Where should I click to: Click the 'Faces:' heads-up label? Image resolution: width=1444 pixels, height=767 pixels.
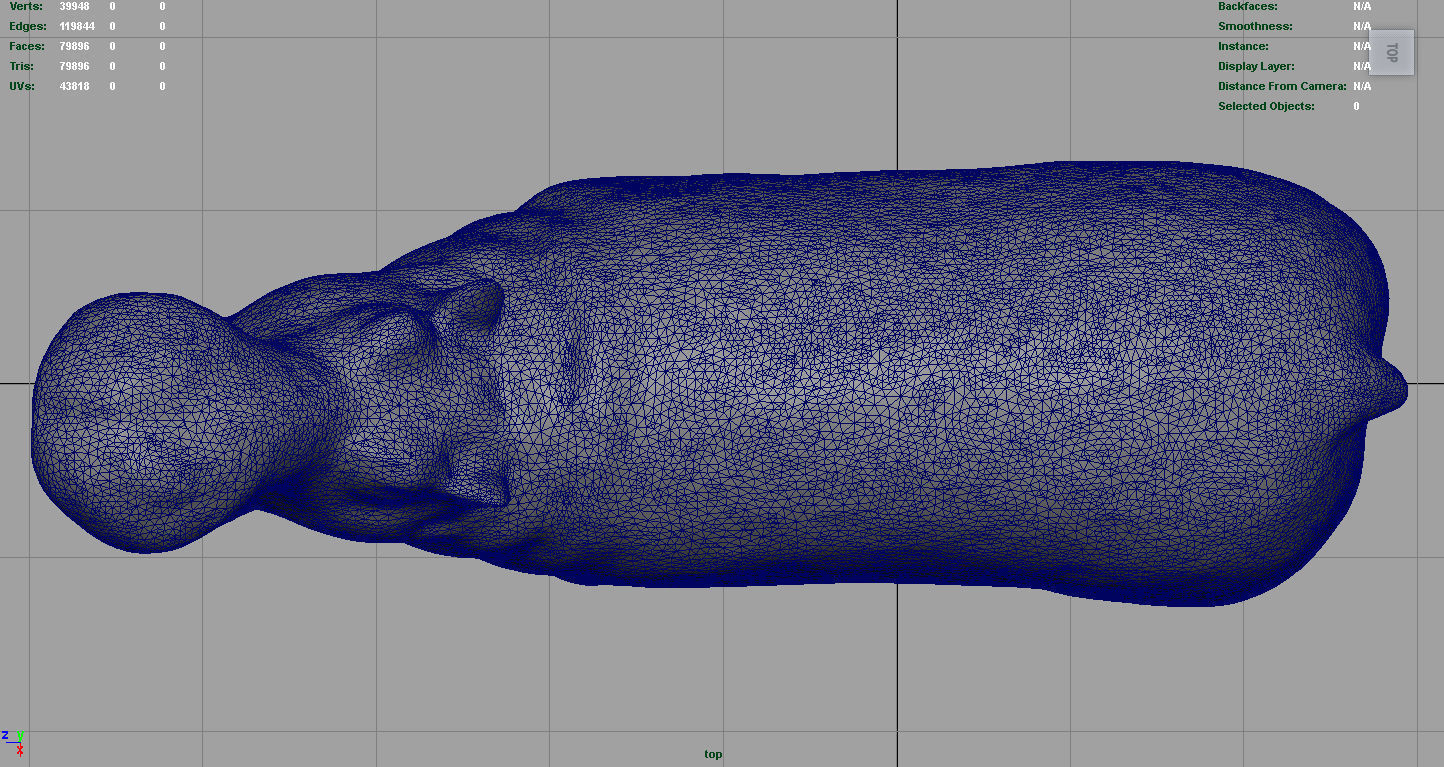coord(28,46)
